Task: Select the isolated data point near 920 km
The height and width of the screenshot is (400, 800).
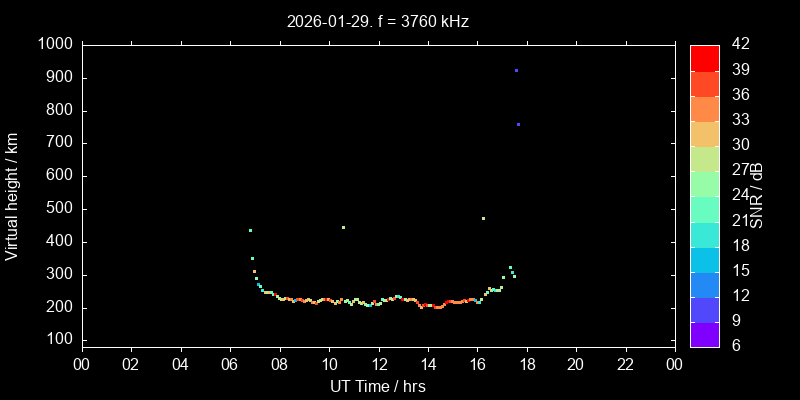Action: coord(516,70)
